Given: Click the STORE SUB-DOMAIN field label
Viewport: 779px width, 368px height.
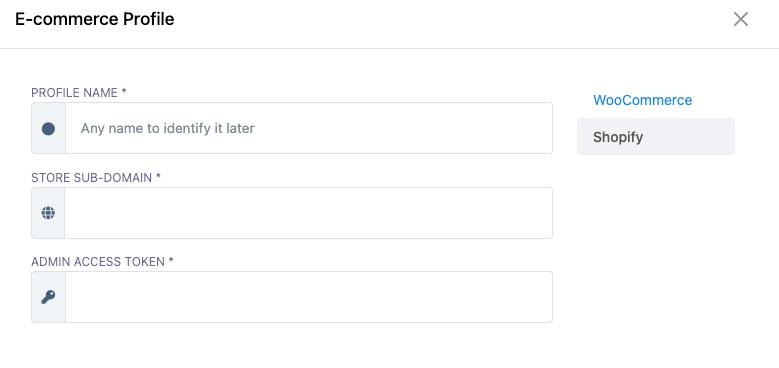Looking at the screenshot, I should click(91, 178).
